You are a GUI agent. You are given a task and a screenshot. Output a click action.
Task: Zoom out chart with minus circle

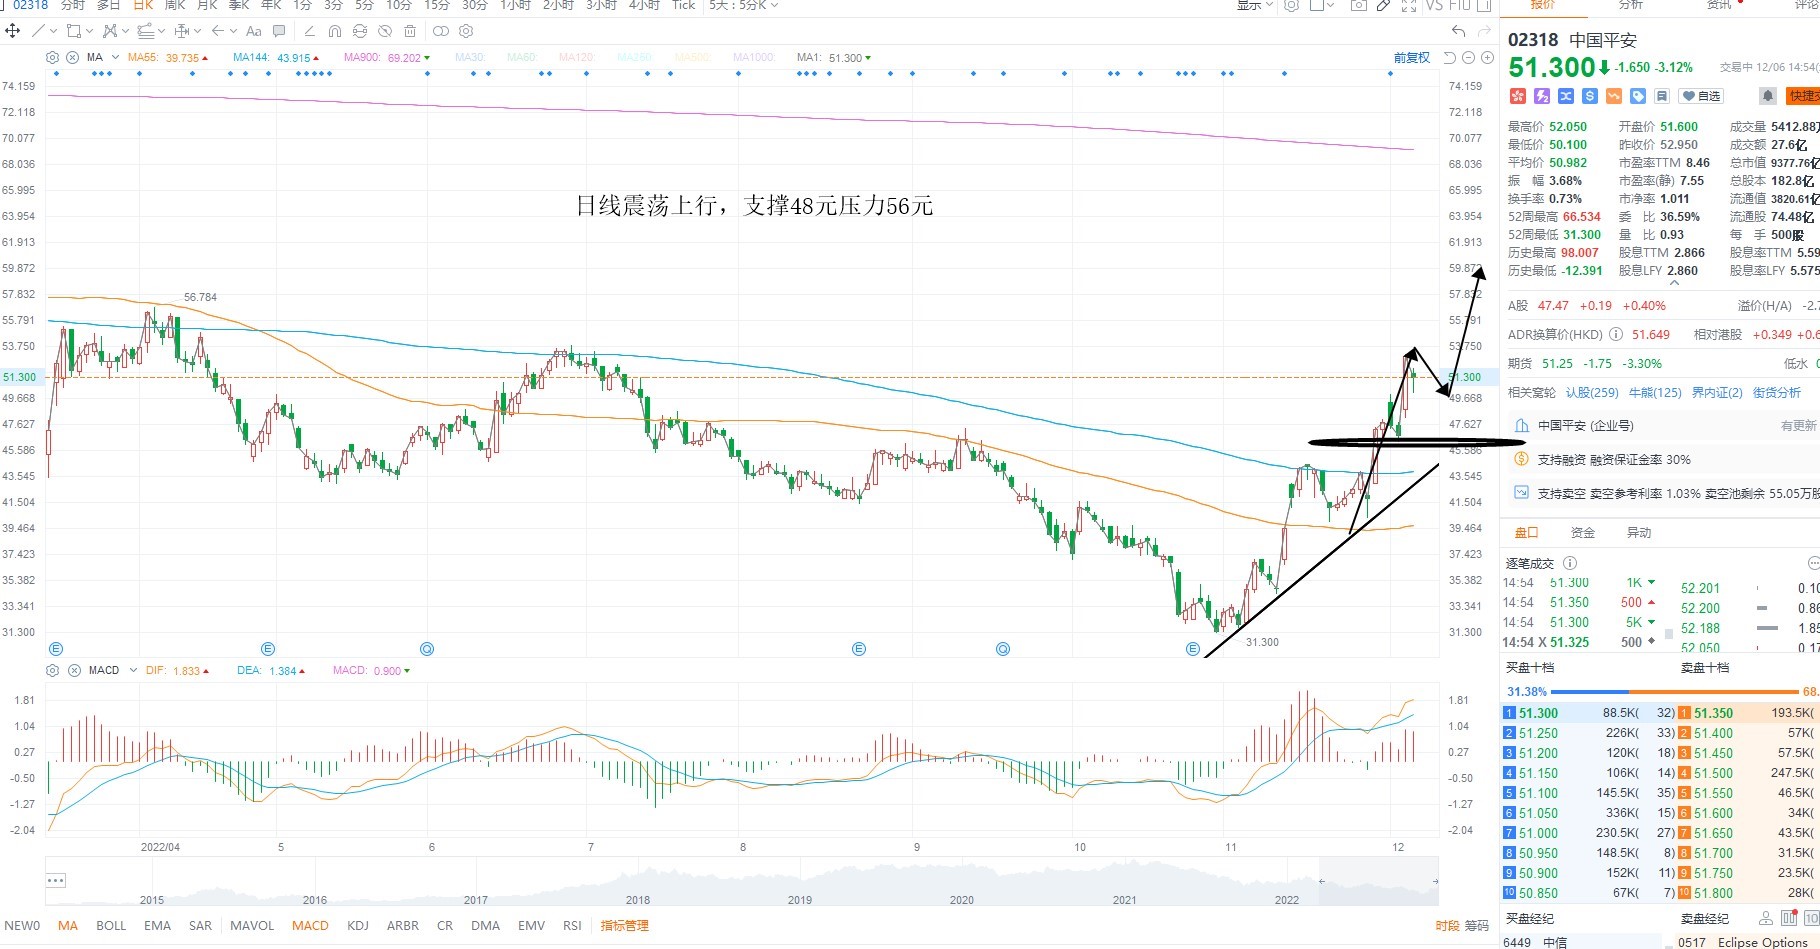click(1468, 58)
